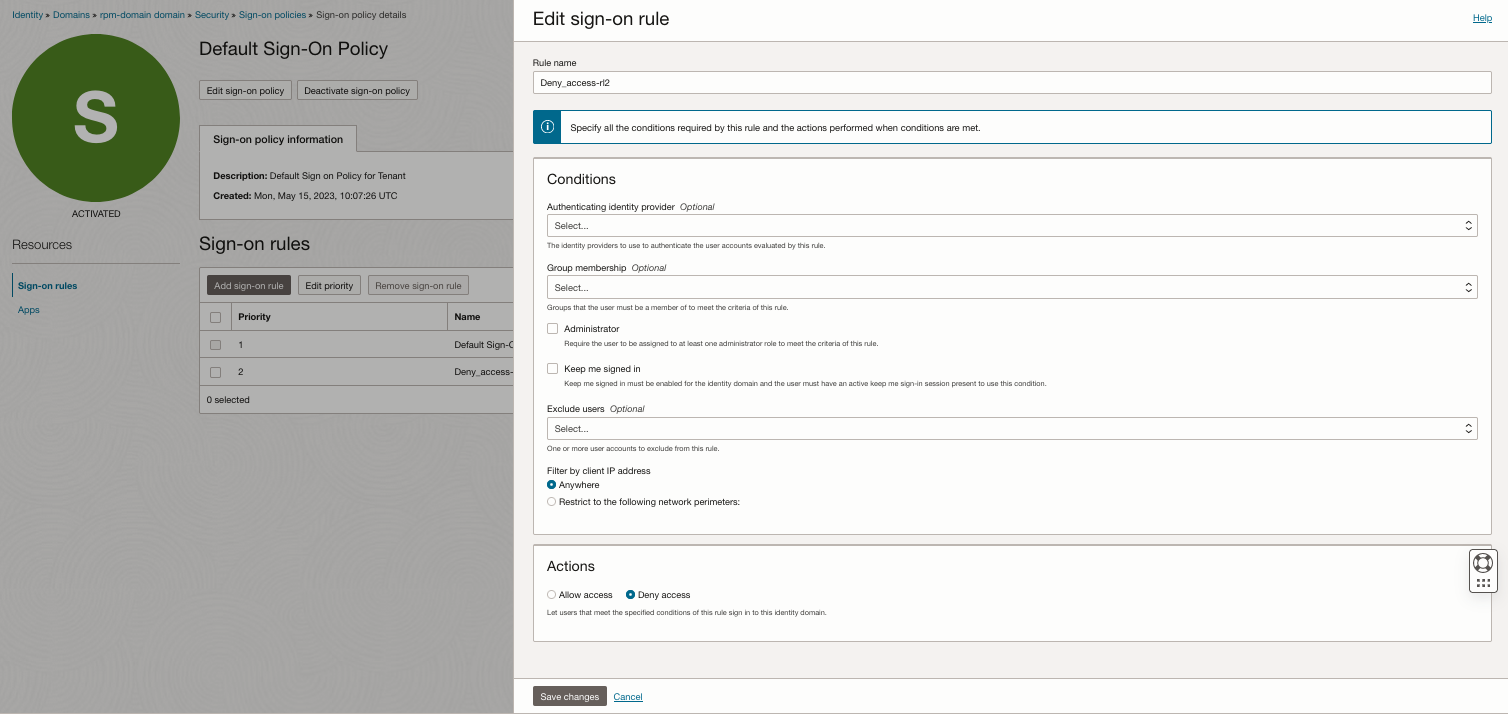The width and height of the screenshot is (1508, 714).
Task: Click the Rule name text field
Action: coord(1011,83)
